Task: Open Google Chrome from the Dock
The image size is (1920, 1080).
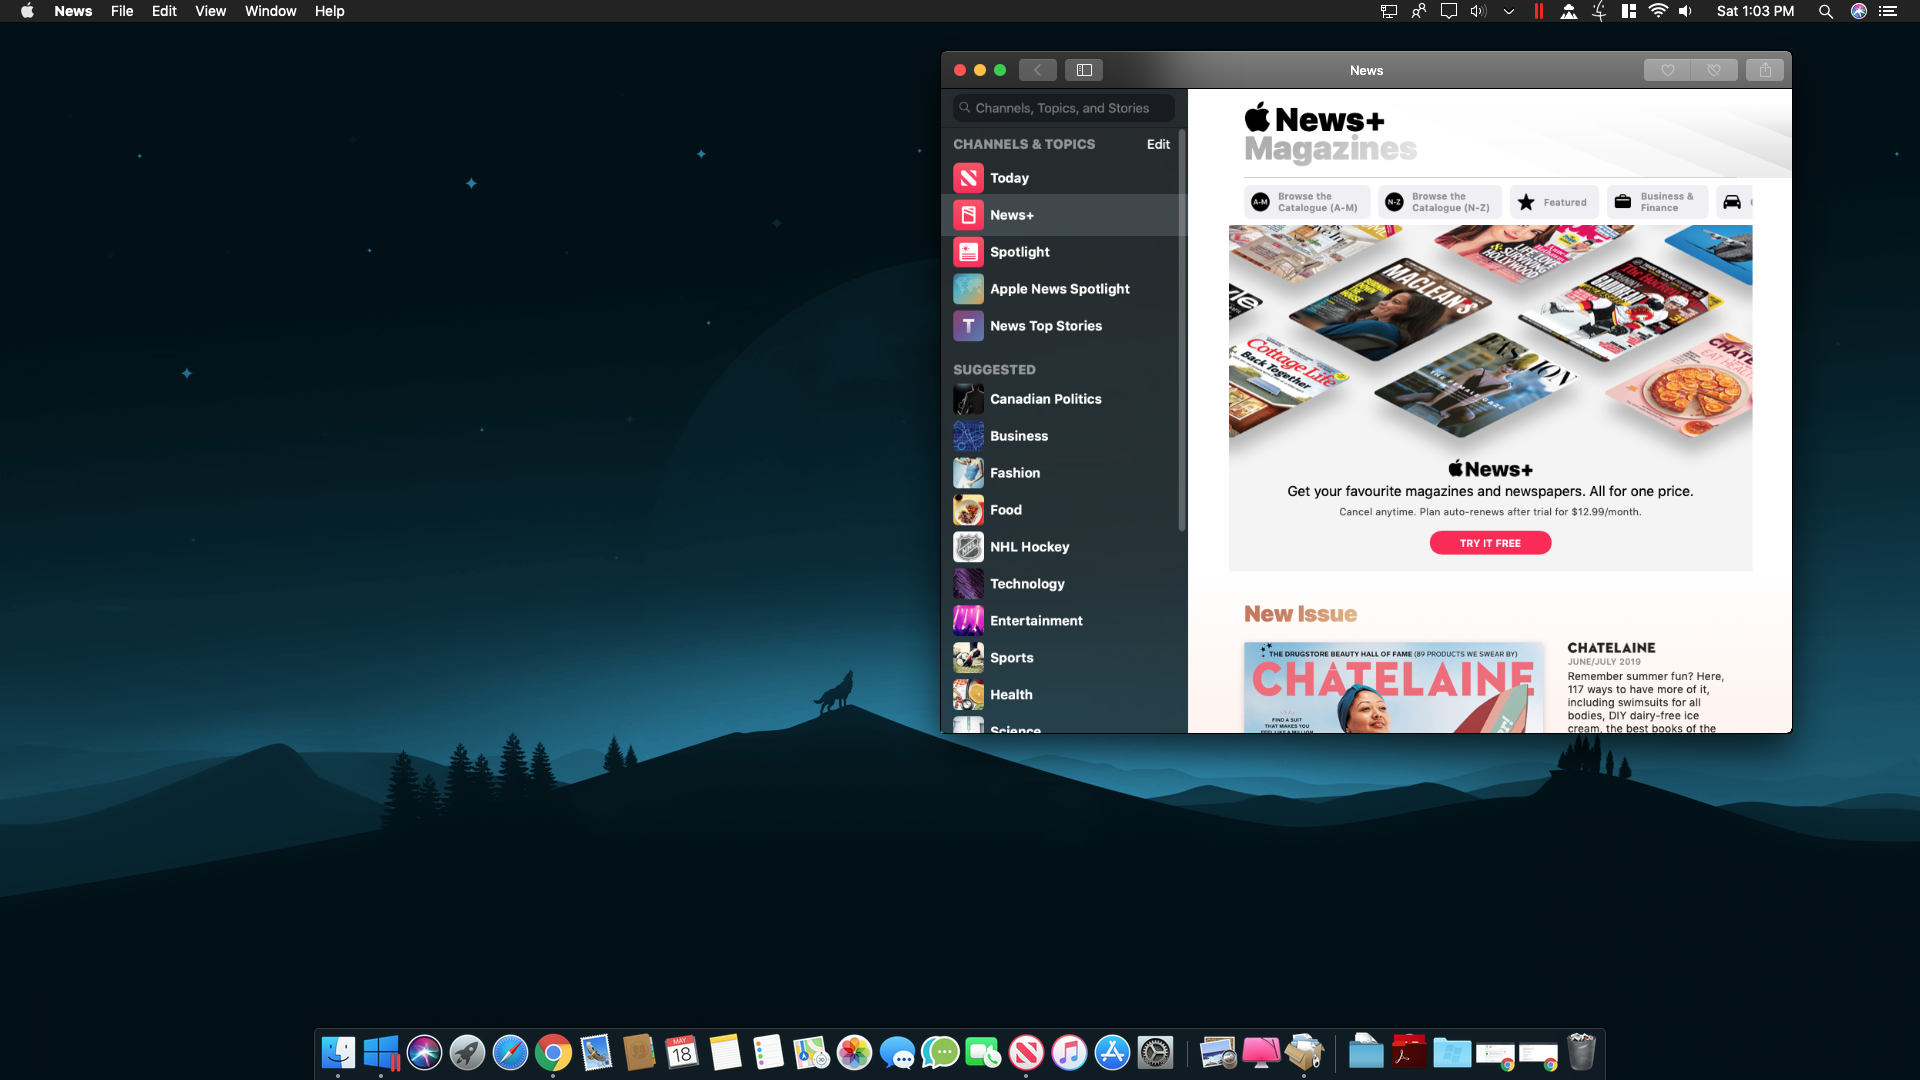Action: pos(553,1052)
